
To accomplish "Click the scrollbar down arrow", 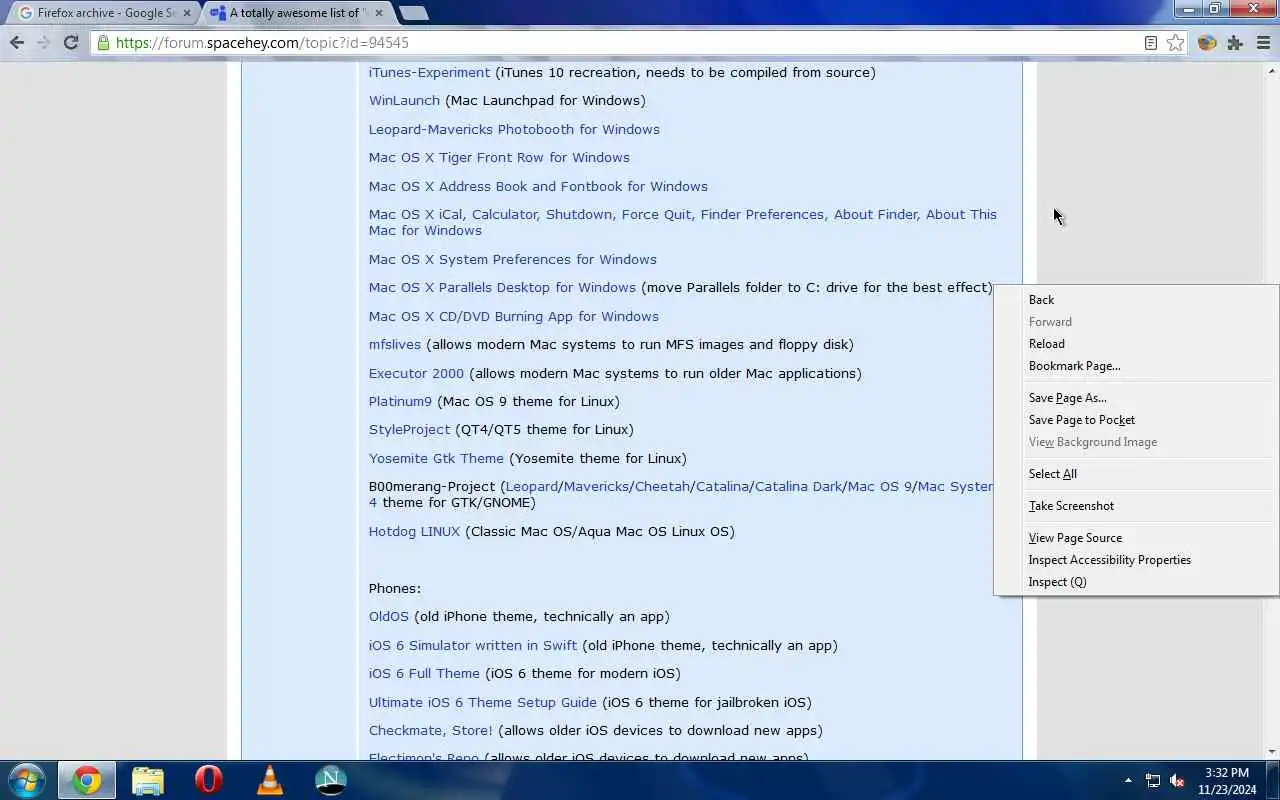I will 1272,751.
